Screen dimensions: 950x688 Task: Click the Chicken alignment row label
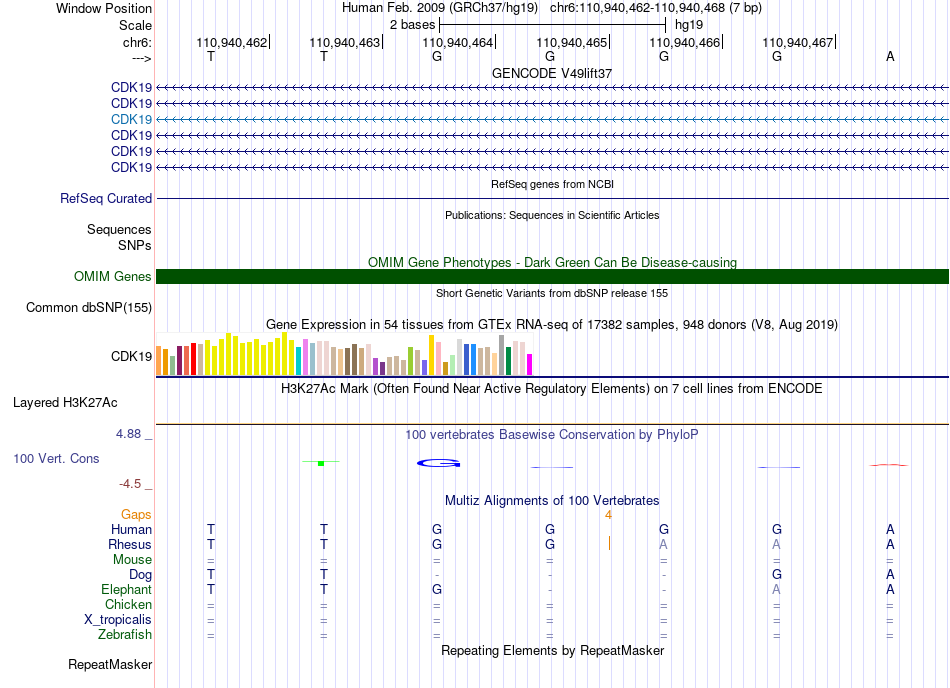128,604
